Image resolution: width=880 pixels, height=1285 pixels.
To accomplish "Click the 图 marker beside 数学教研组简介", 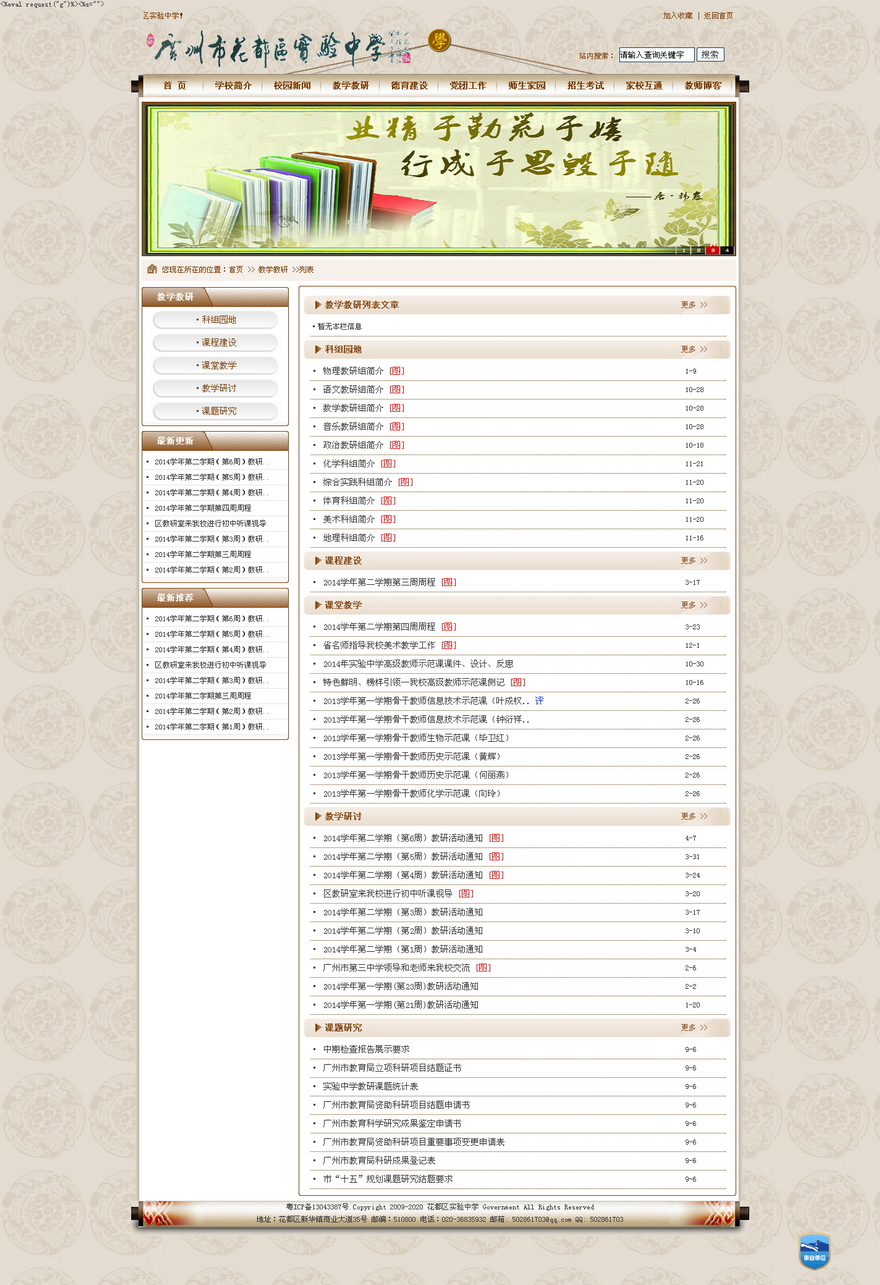I will coord(397,408).
